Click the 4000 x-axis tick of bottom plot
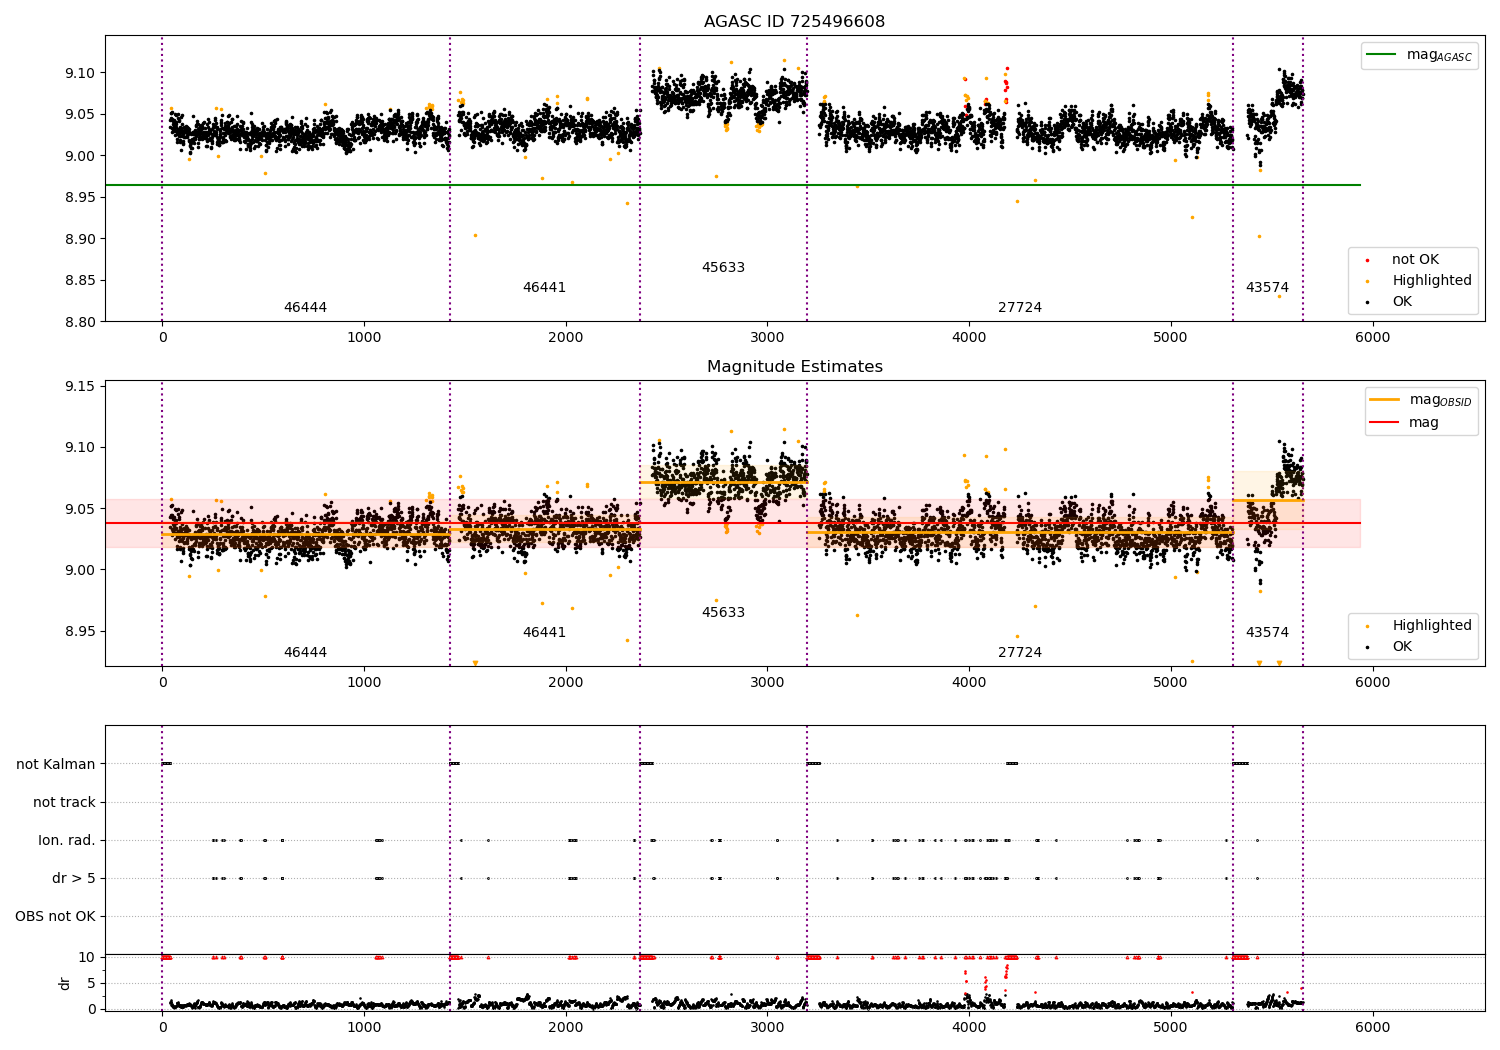The image size is (1500, 1050). (969, 1028)
